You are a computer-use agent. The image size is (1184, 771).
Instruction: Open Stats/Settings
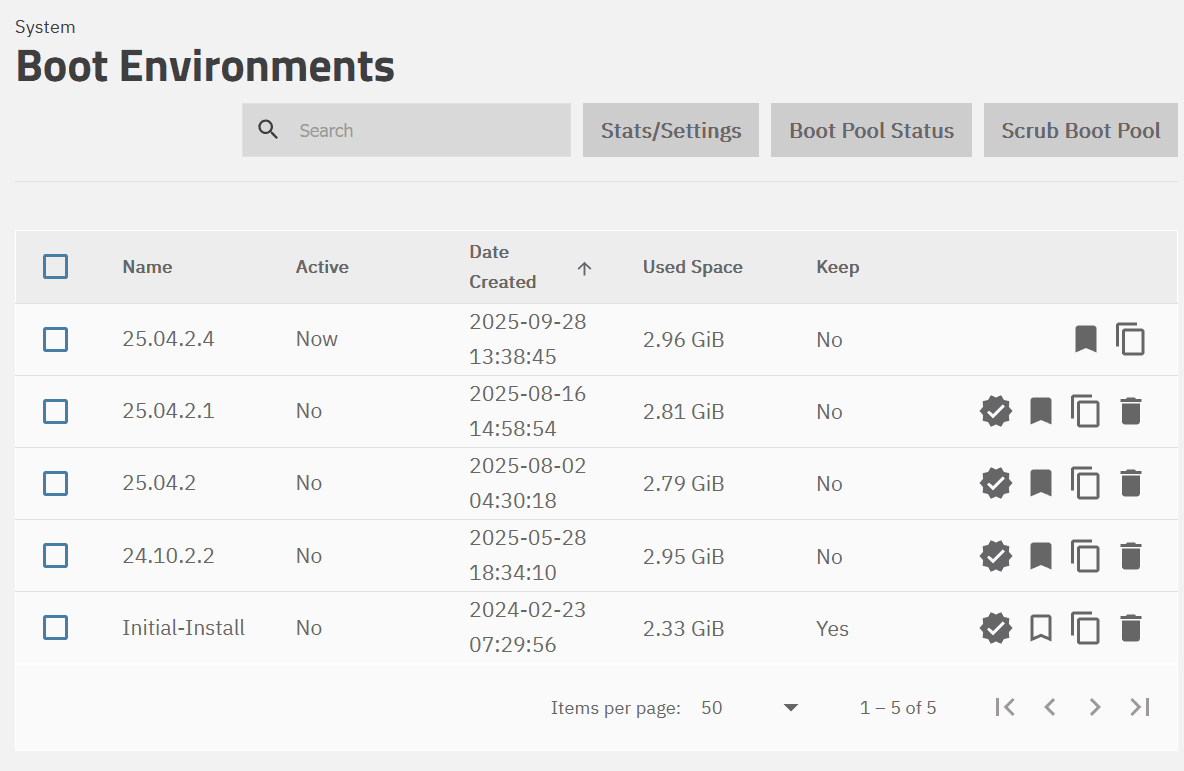coord(671,130)
